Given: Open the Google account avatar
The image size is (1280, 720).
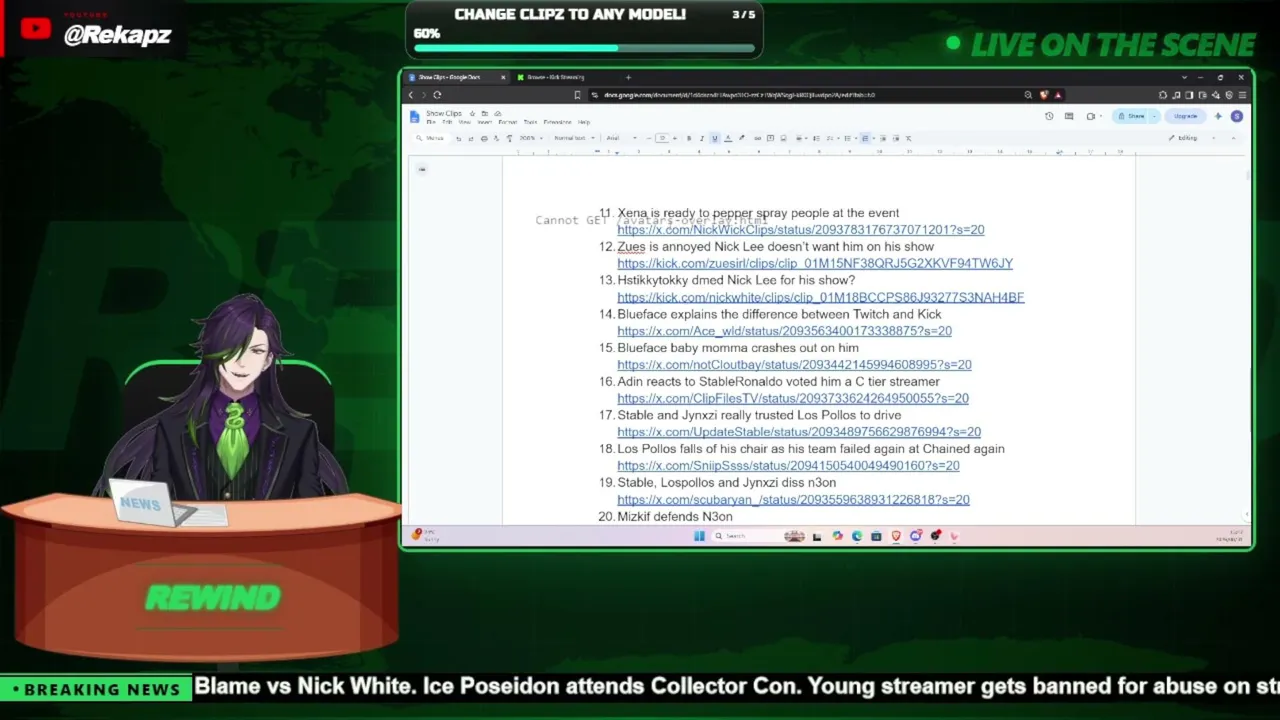Looking at the screenshot, I should pyautogui.click(x=1237, y=116).
